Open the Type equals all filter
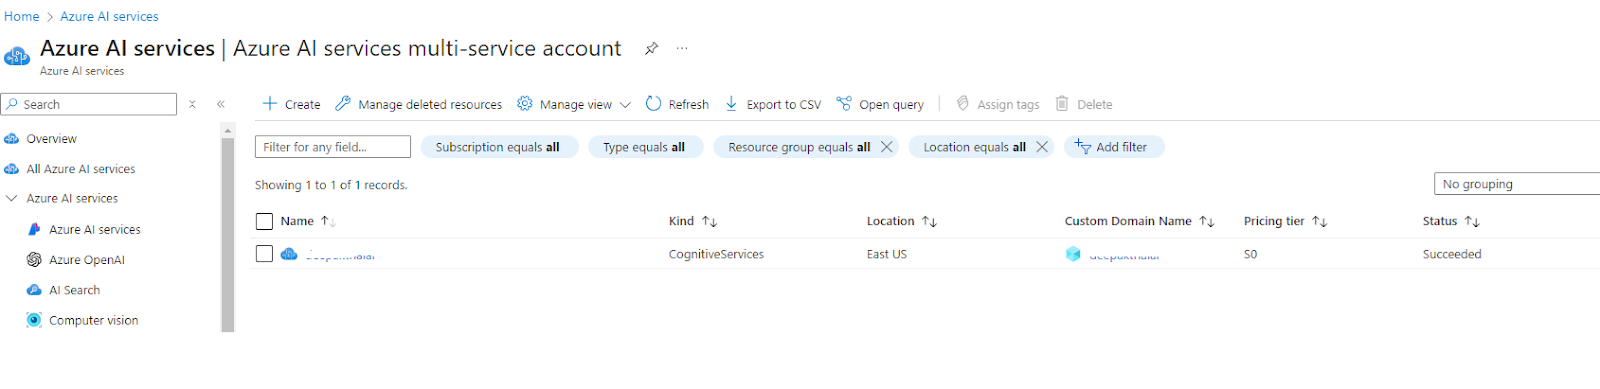 click(644, 147)
